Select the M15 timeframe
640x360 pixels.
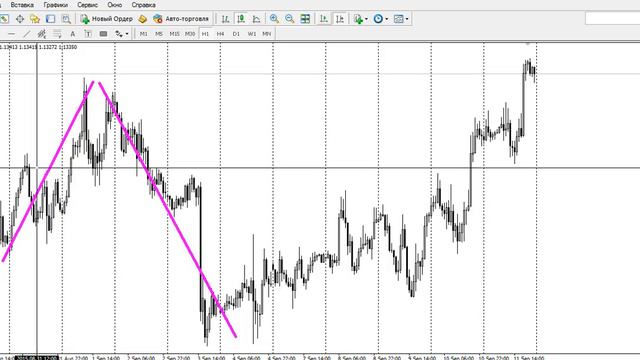click(x=174, y=34)
